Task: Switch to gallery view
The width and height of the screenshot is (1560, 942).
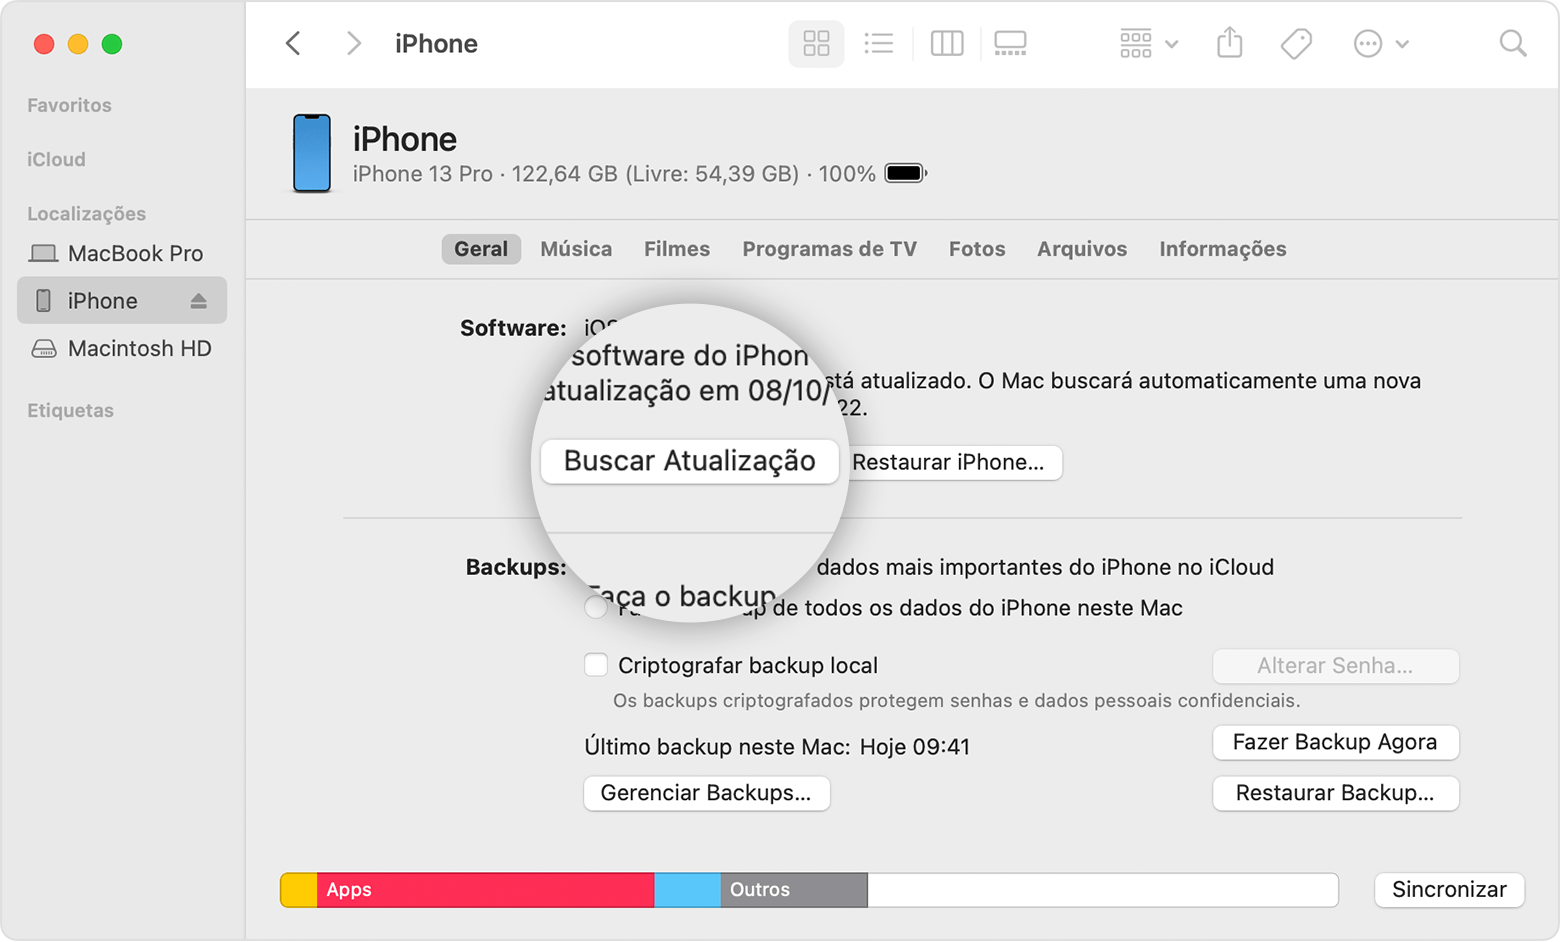Action: (x=1009, y=43)
